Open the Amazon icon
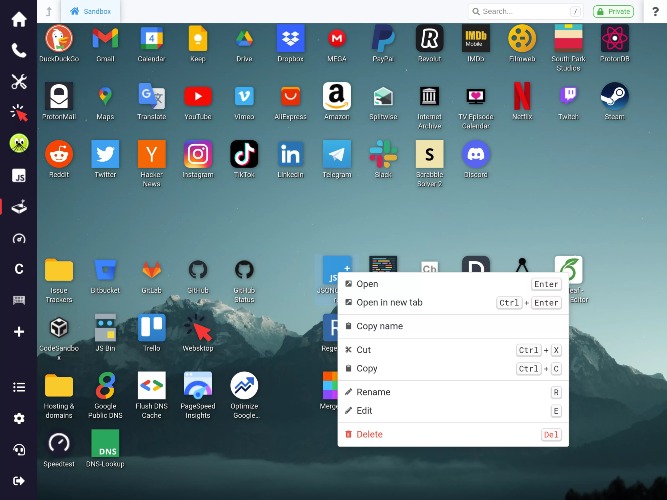Image resolution: width=667 pixels, height=500 pixels. click(337, 96)
